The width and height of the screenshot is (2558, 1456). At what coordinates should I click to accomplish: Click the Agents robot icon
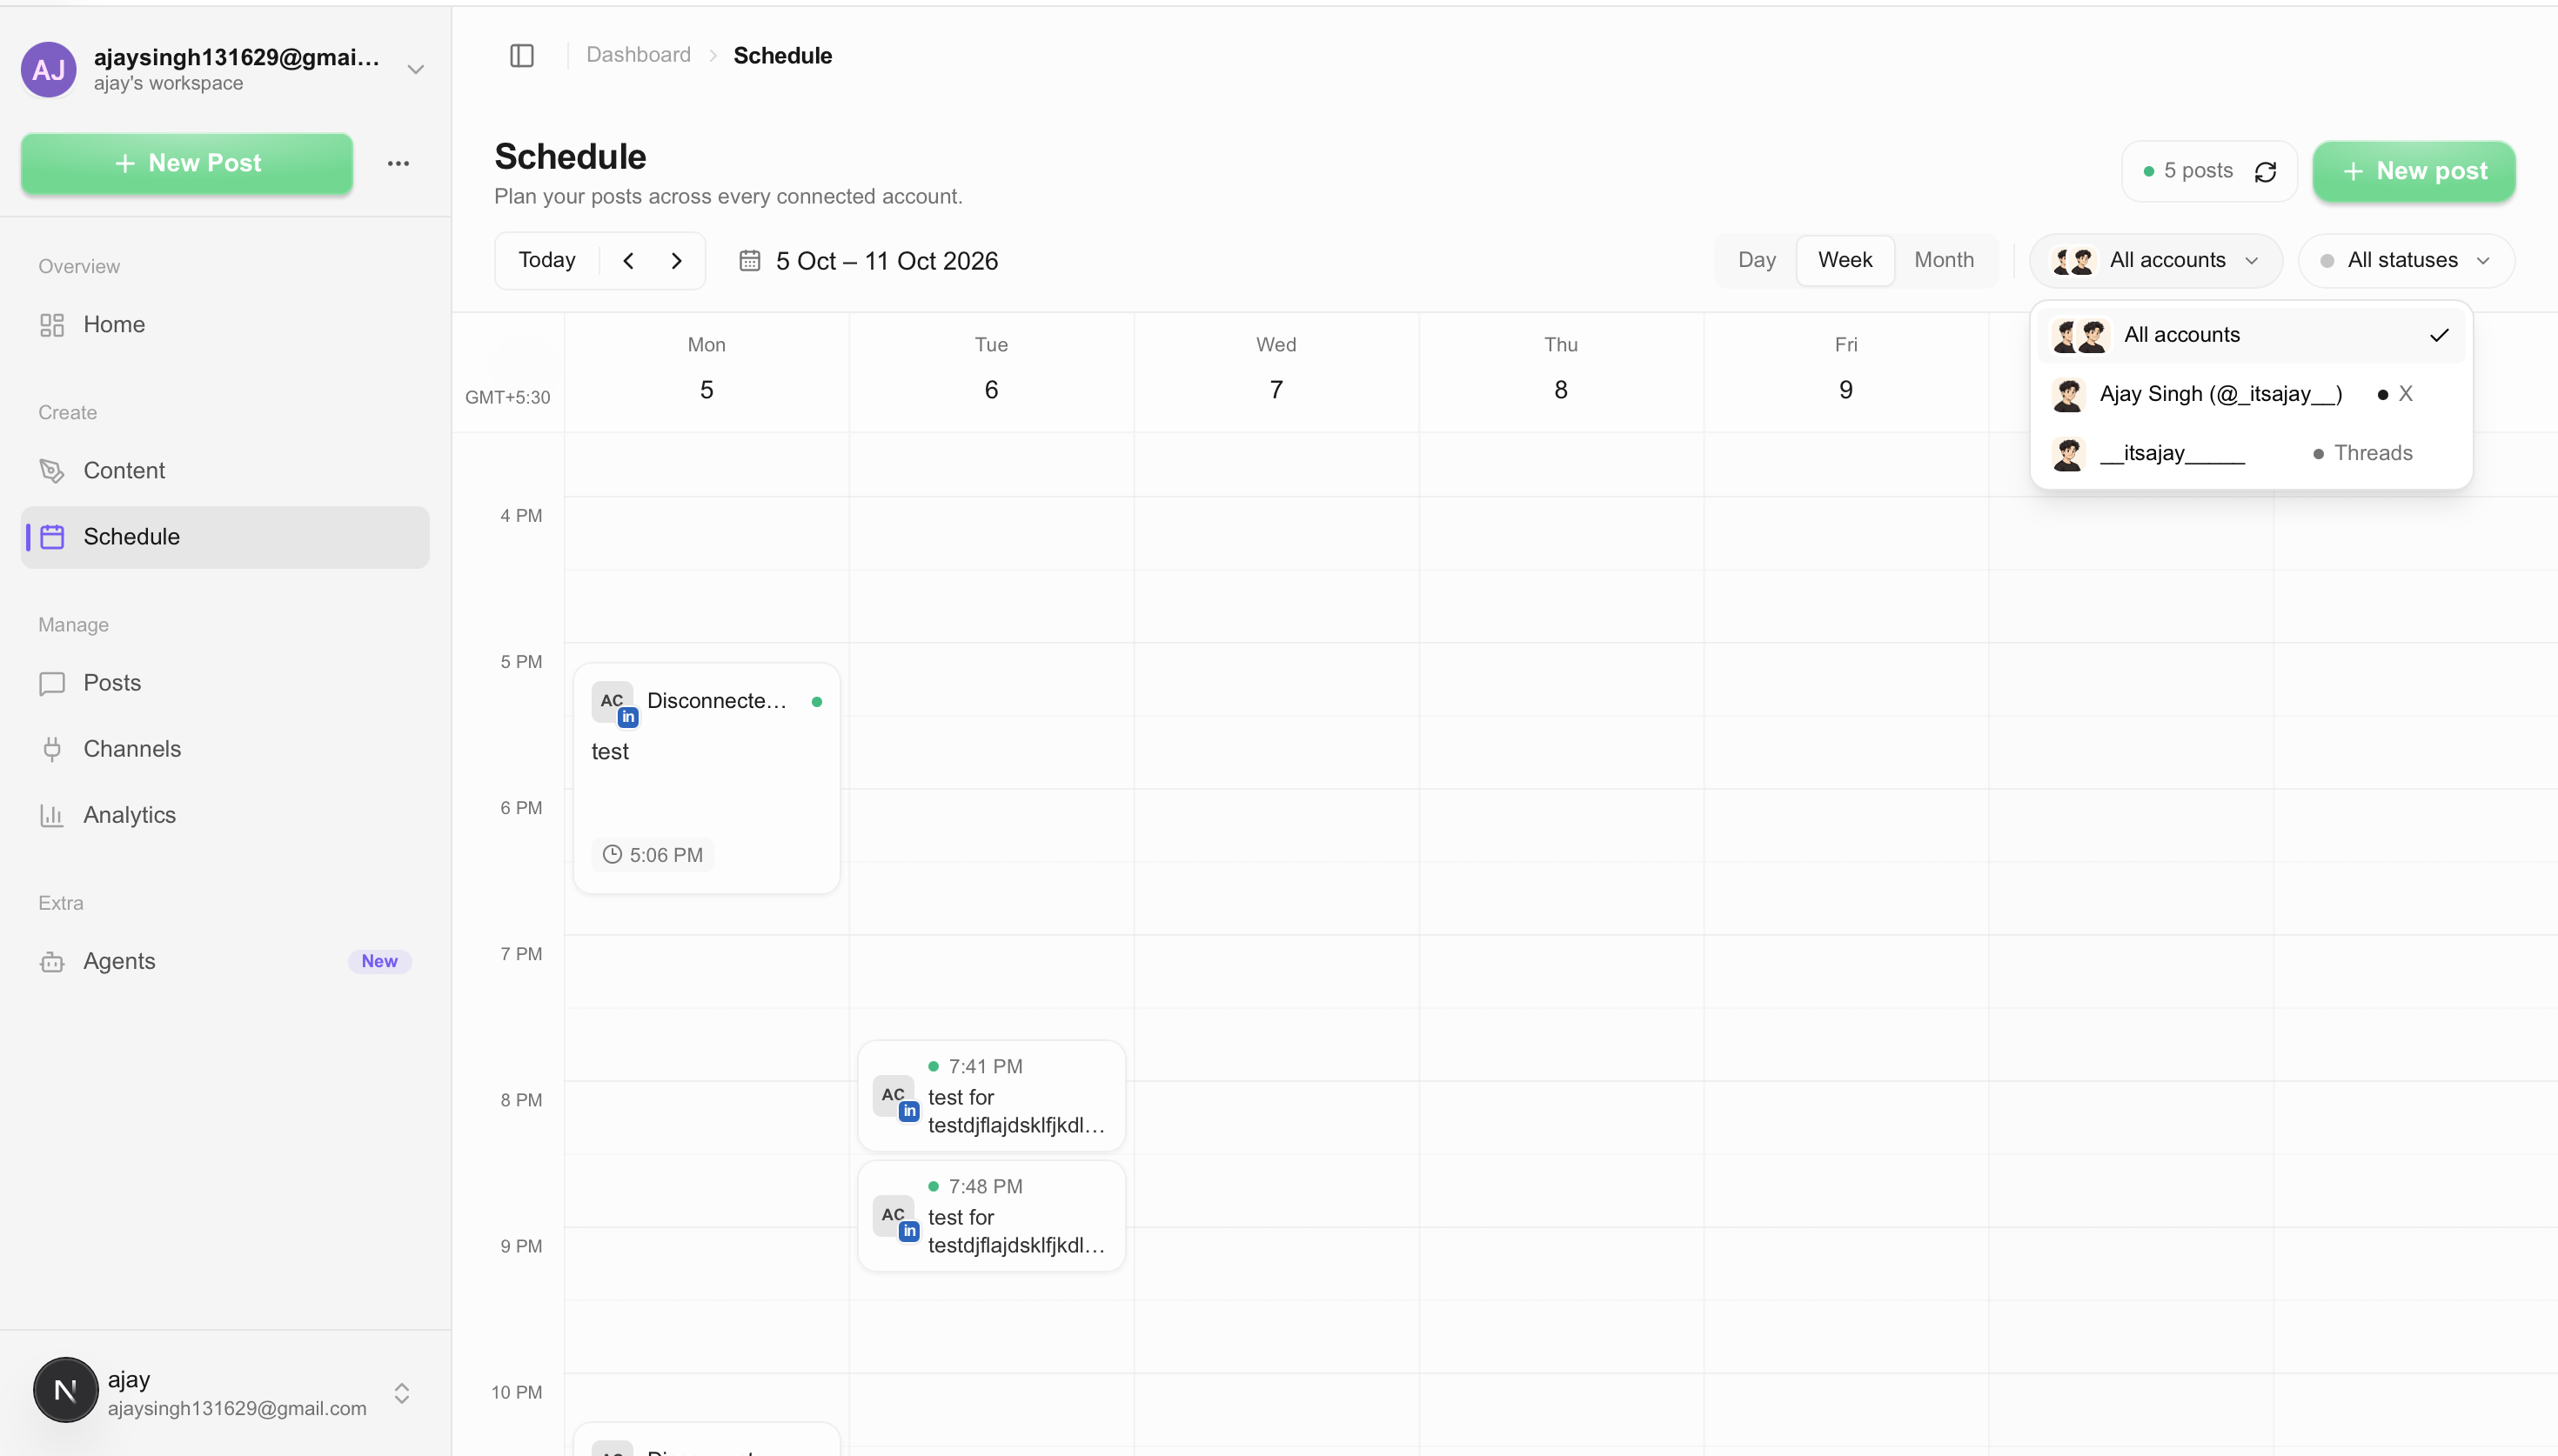click(x=52, y=962)
